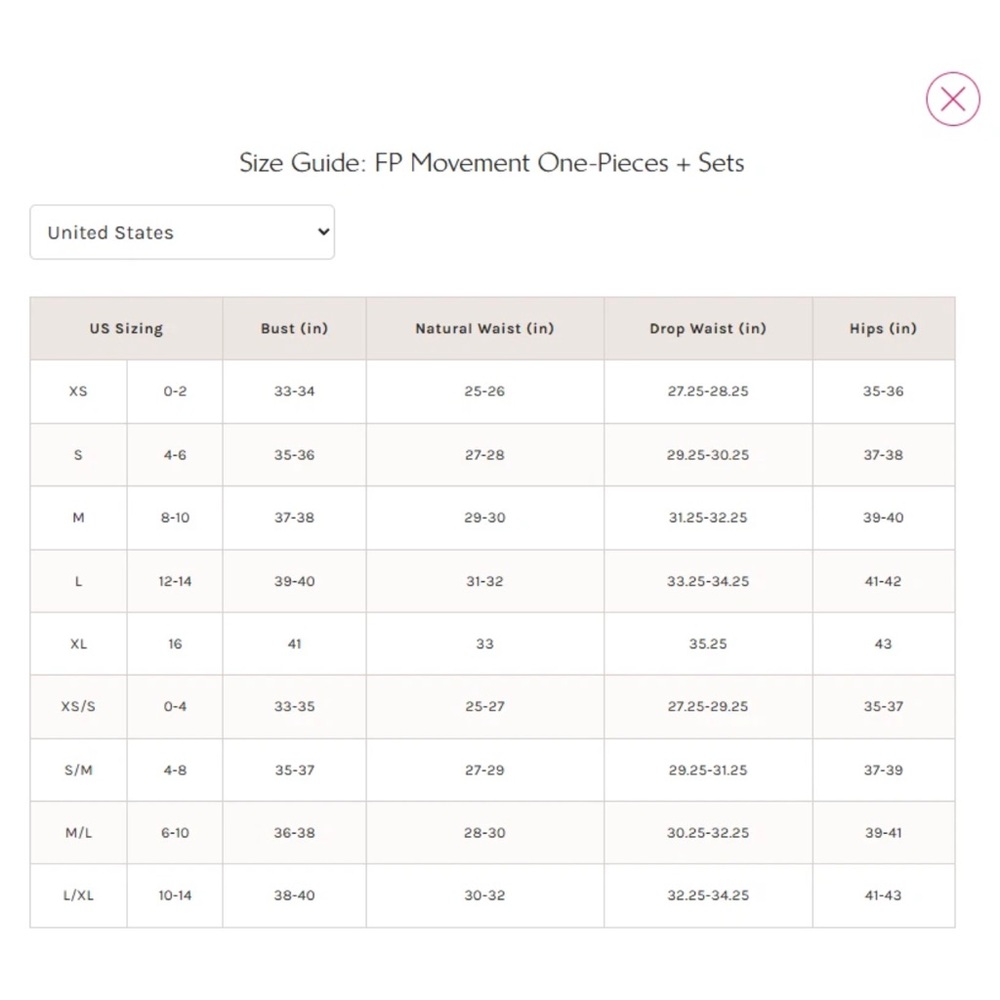The image size is (1000, 1000).
Task: Click the Size Guide title text
Action: click(492, 163)
